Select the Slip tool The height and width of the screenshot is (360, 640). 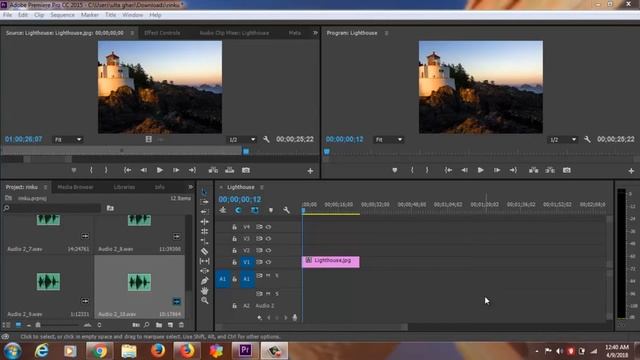204,261
